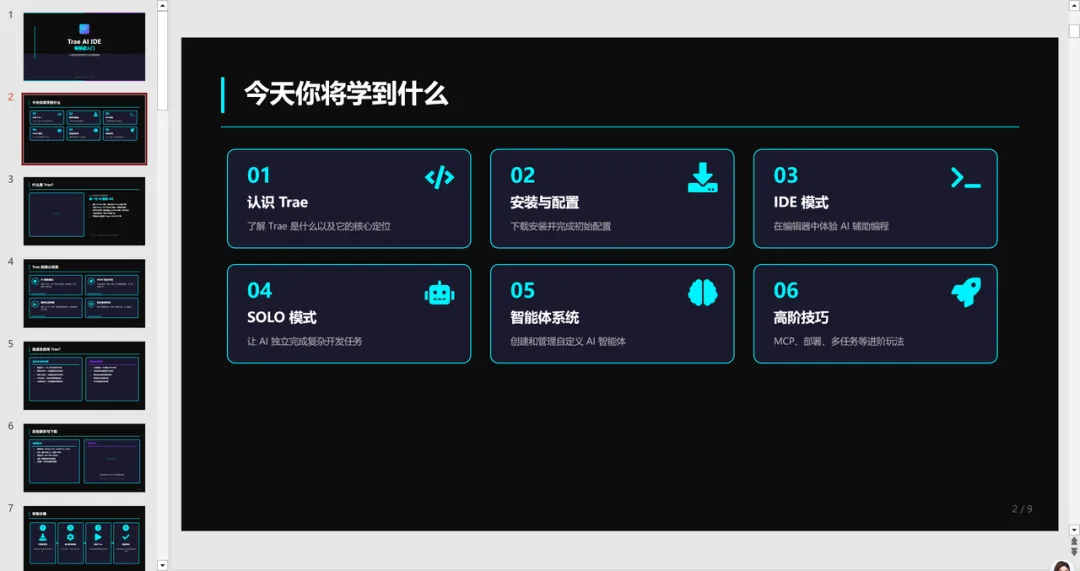Click slide number label 5 beside its thumbnail

click(x=10, y=344)
